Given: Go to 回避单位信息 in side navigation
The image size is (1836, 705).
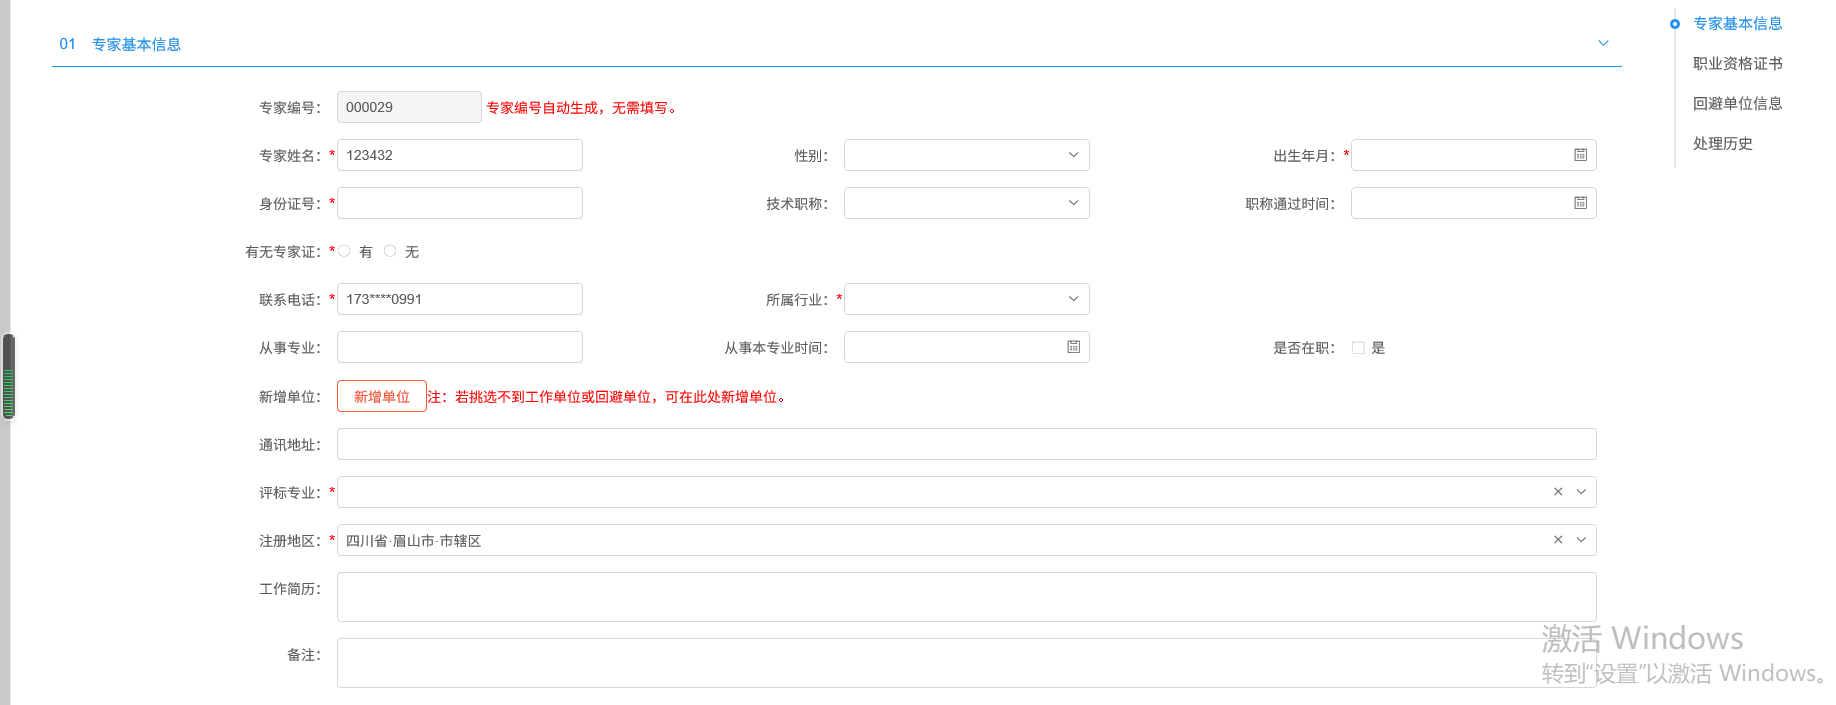Looking at the screenshot, I should (x=1737, y=104).
